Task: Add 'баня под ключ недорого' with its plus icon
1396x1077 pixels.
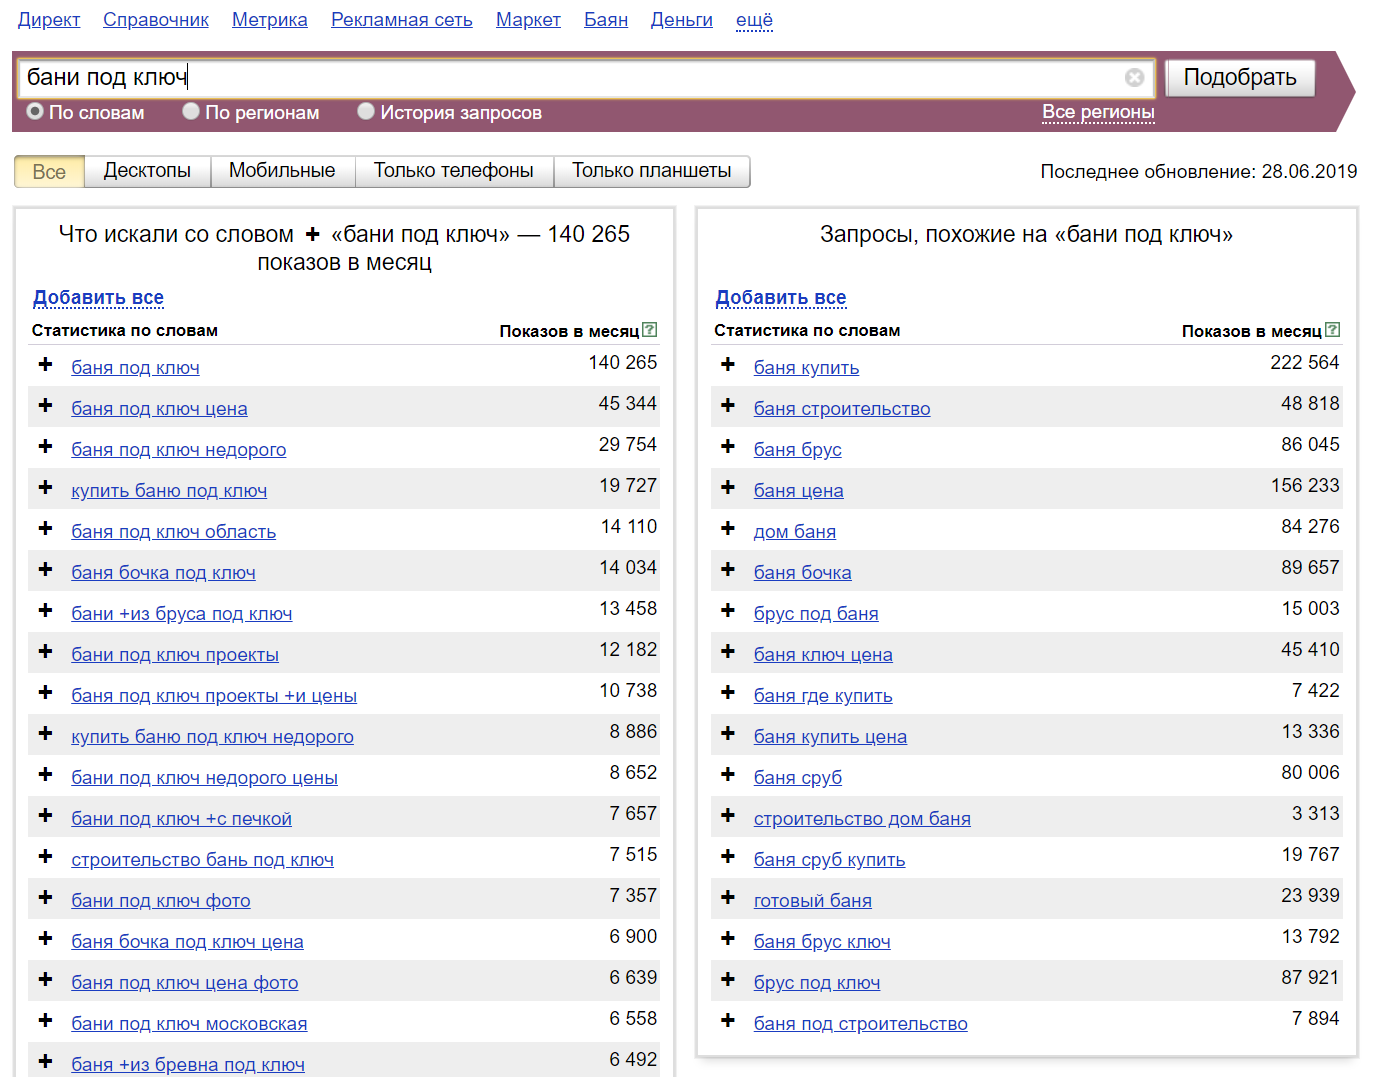Action: point(45,447)
